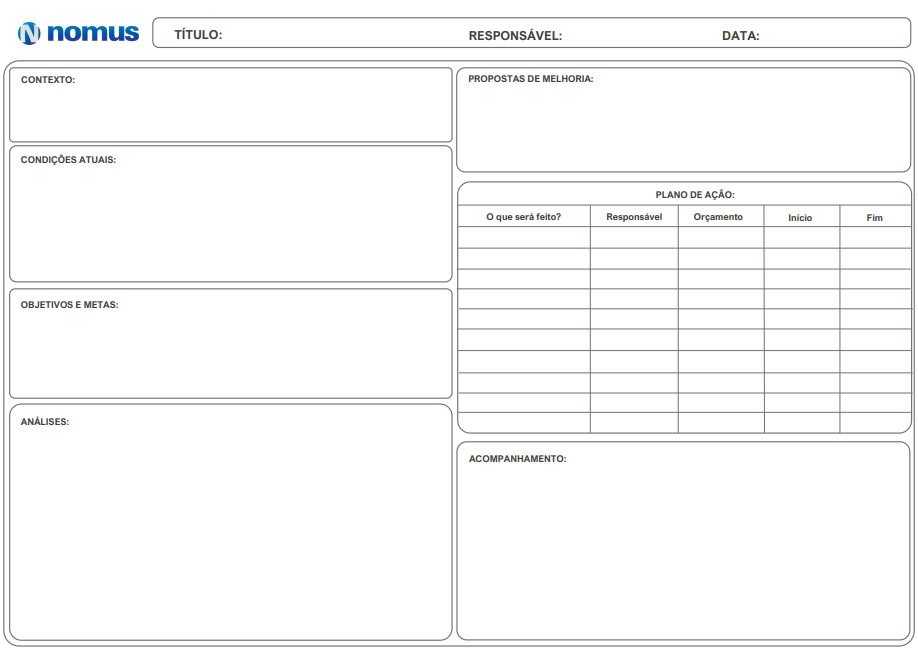Click the 'PROPOSTAS DE MELHORIA:' label
Image resolution: width=918 pixels, height=648 pixels.
coord(531,79)
